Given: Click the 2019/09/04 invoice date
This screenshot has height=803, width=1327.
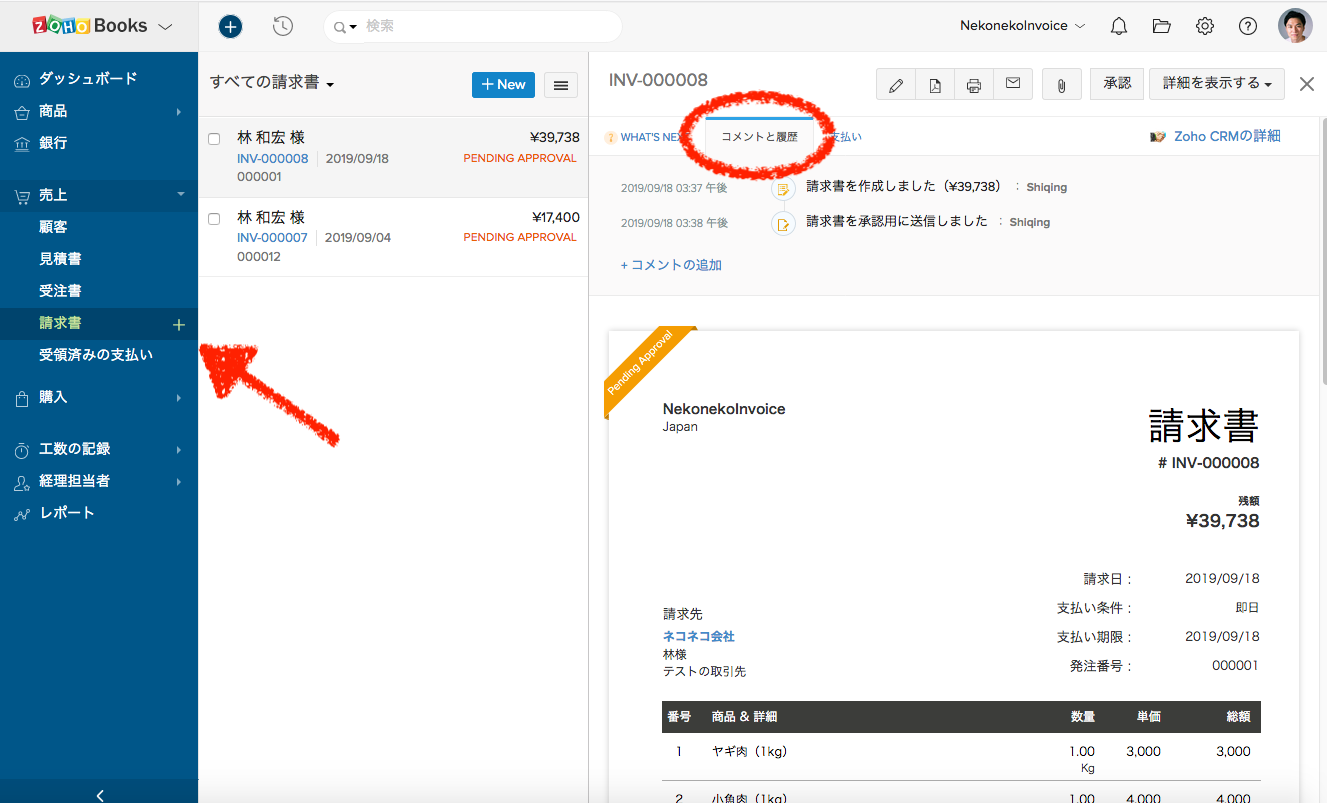Looking at the screenshot, I should point(358,238).
